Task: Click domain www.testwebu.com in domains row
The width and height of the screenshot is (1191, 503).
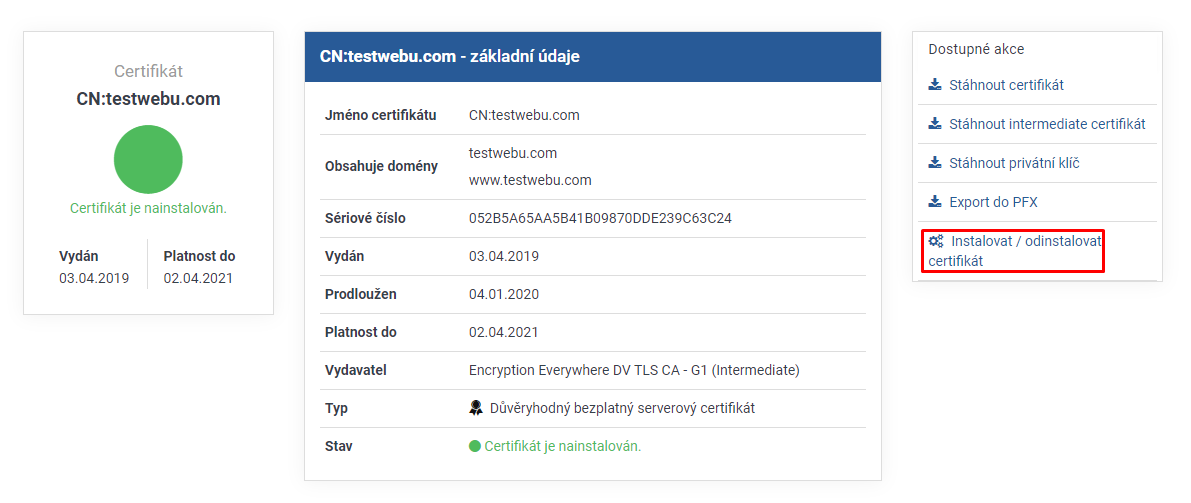Action: (x=530, y=180)
